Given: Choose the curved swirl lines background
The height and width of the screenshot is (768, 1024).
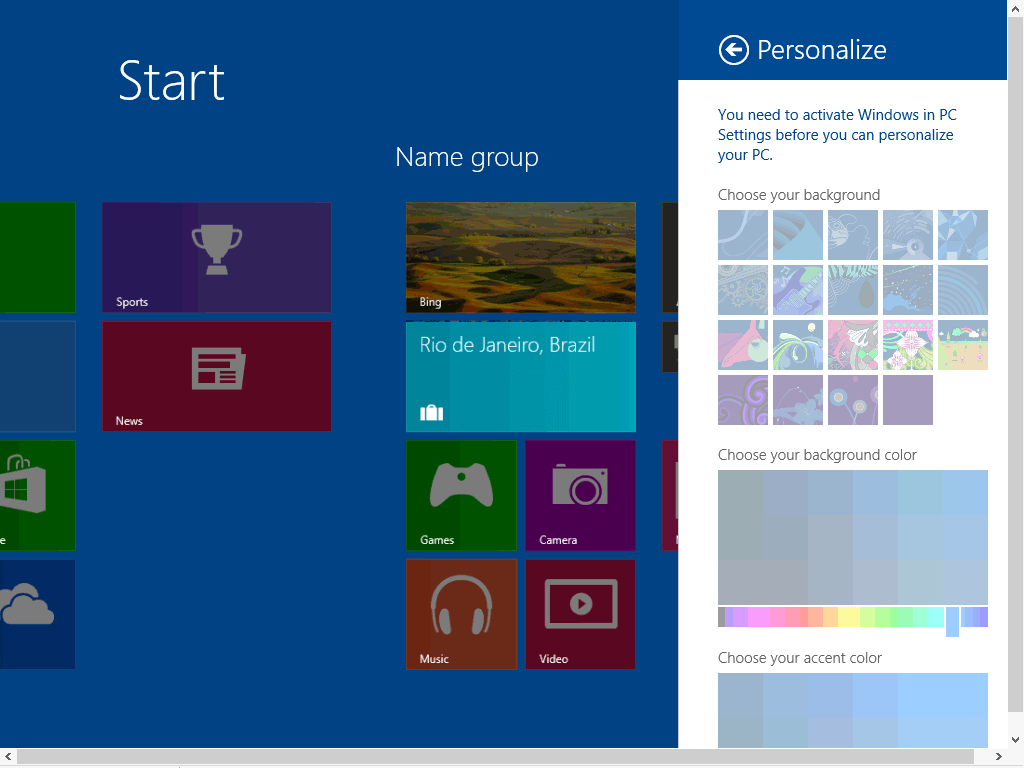Looking at the screenshot, I should click(x=743, y=235).
